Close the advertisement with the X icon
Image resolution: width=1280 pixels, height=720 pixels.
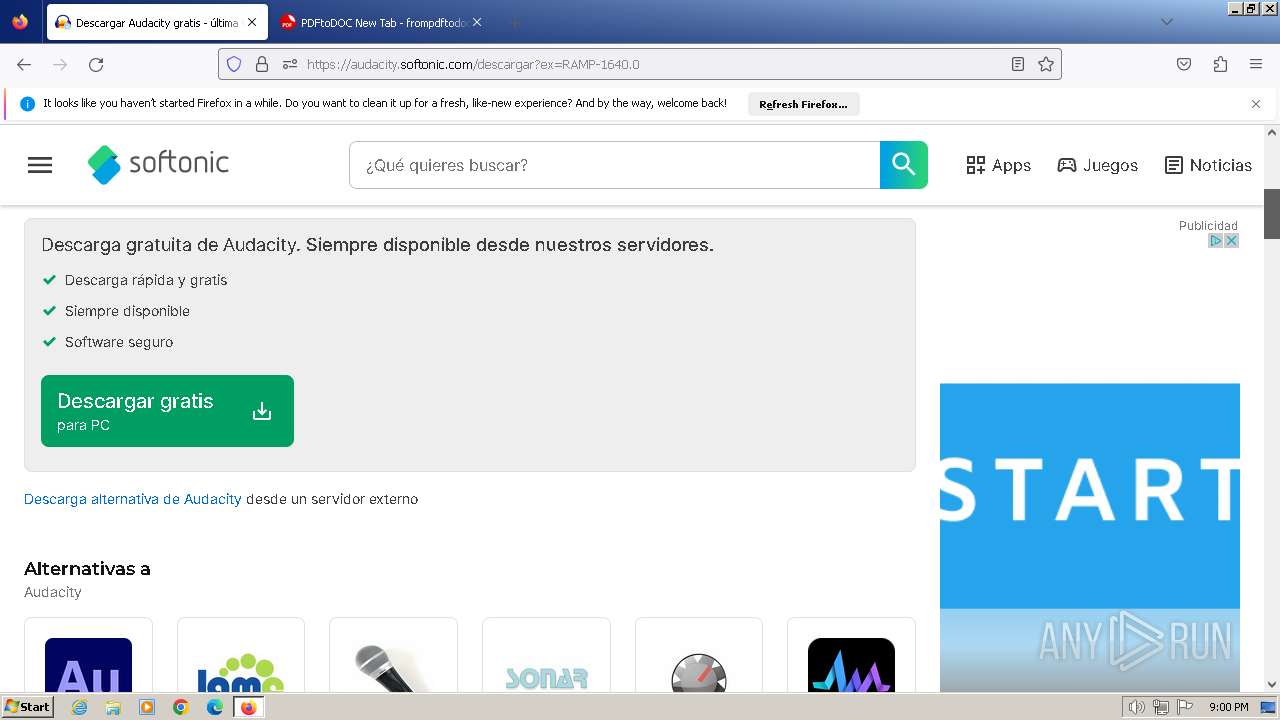click(x=1232, y=241)
